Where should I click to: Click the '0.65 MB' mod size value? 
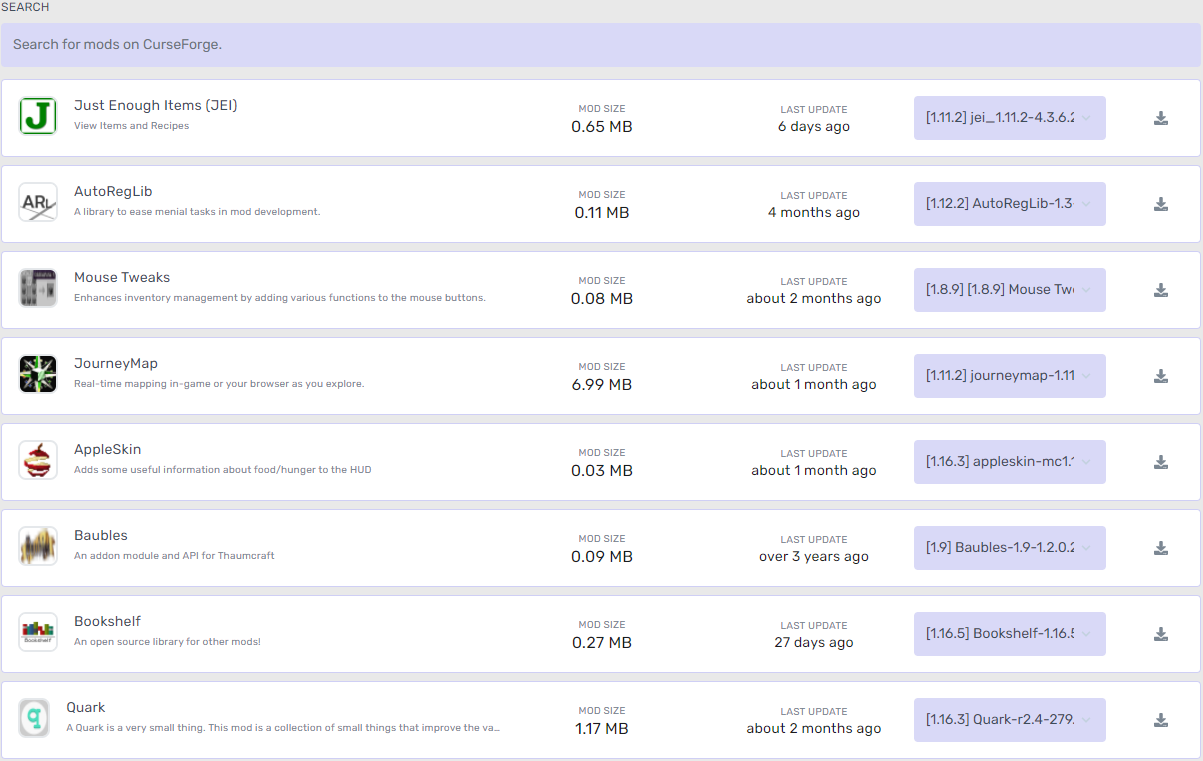[x=602, y=127]
